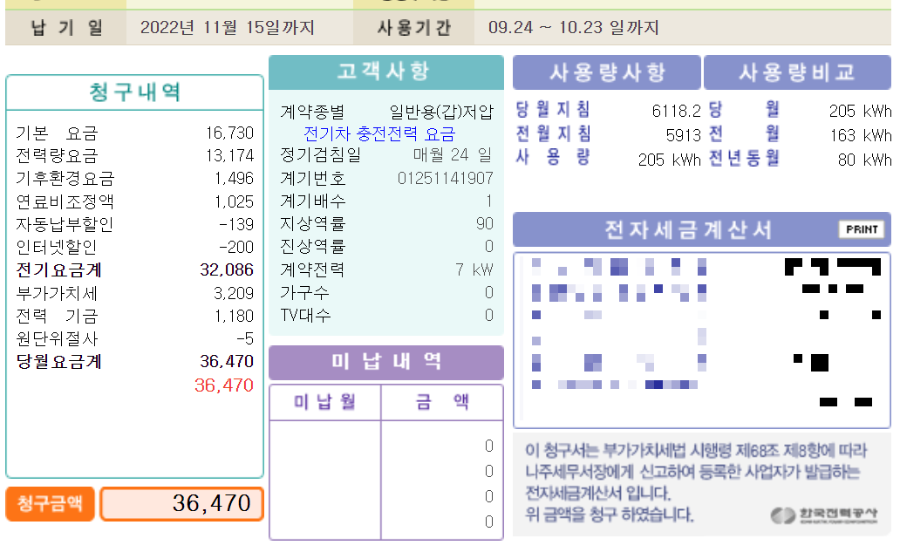This screenshot has width=900, height=545.
Task: Click the 전자세금계산서 header bar
Action: click(702, 229)
